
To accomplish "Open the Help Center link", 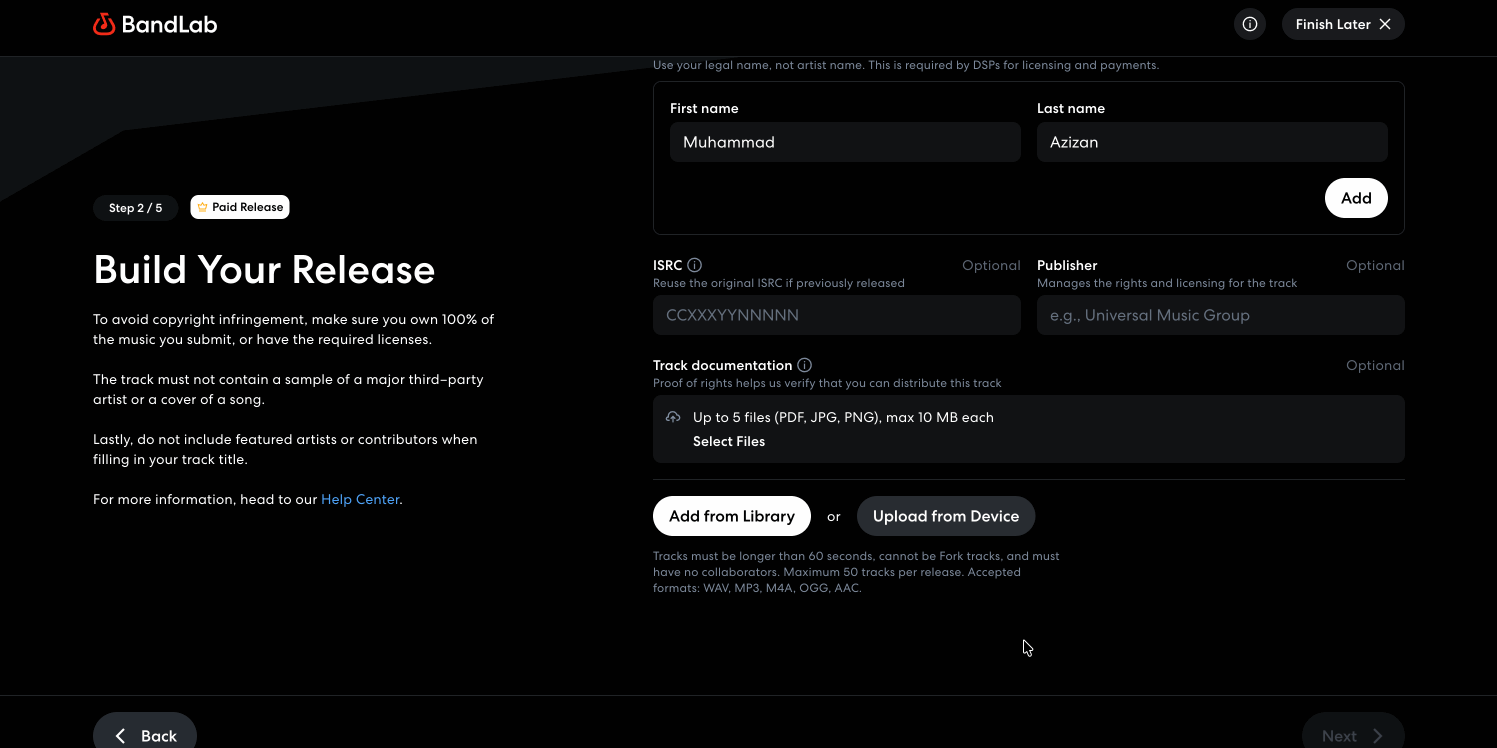I will pyautogui.click(x=360, y=499).
